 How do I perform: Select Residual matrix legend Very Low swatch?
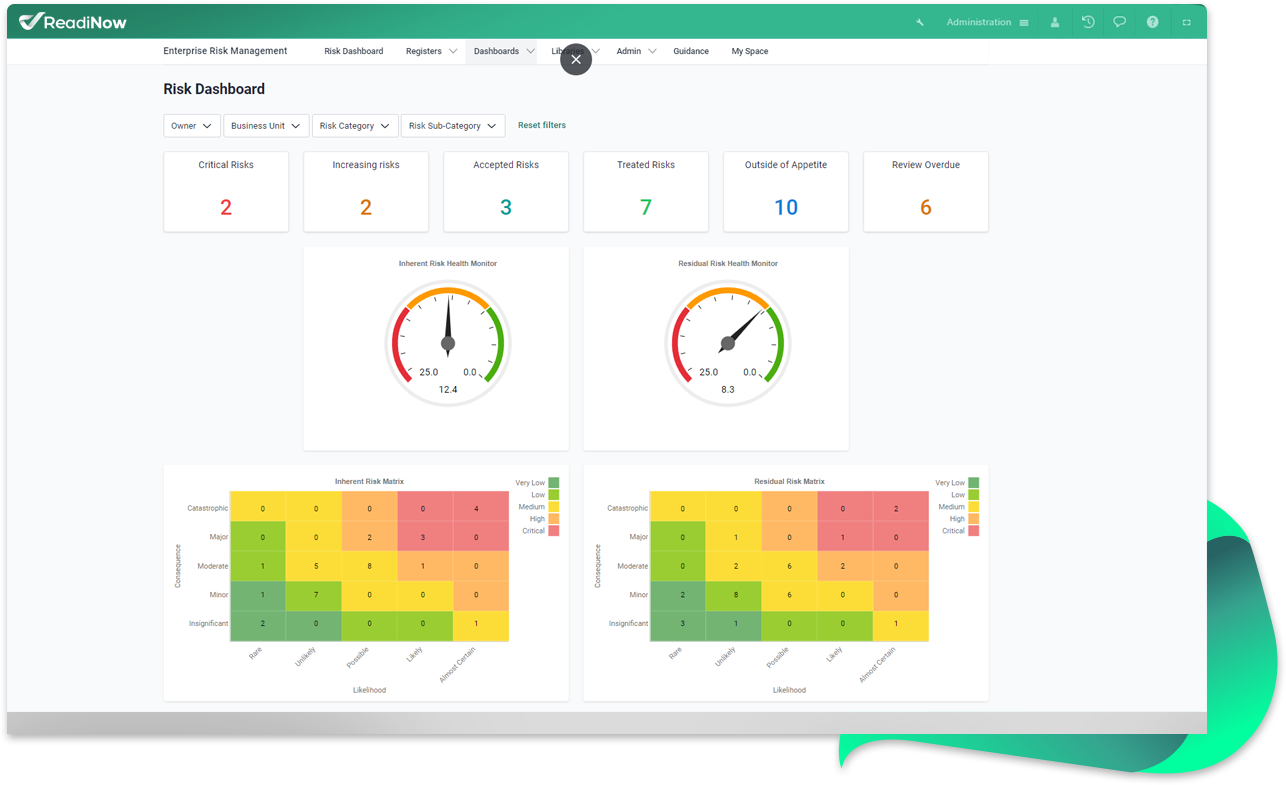click(x=974, y=483)
